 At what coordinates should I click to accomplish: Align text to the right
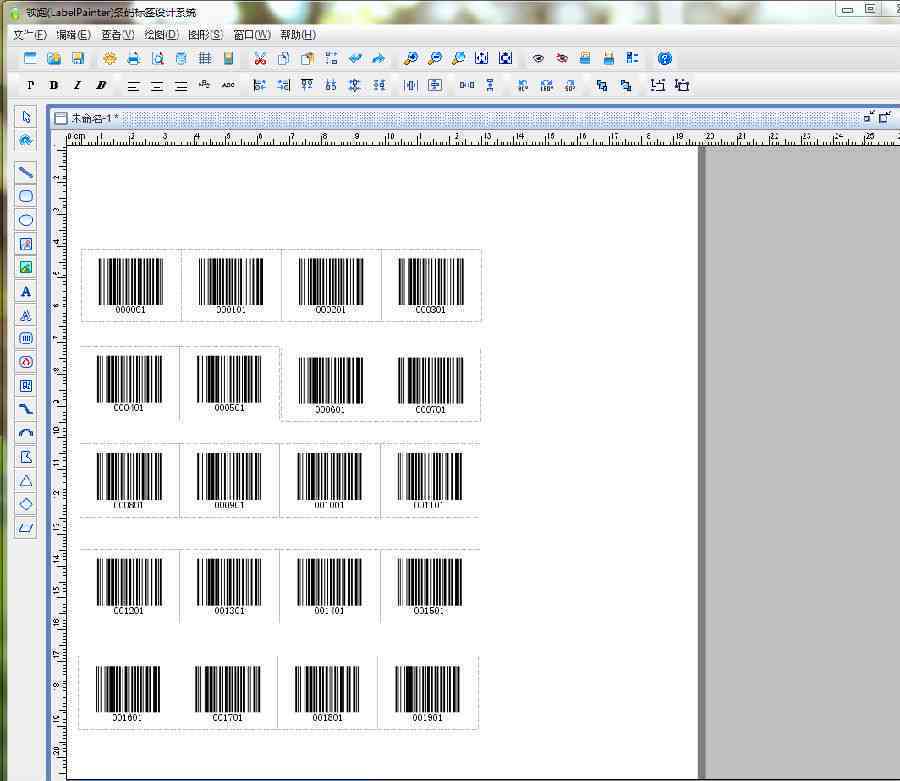[181, 86]
